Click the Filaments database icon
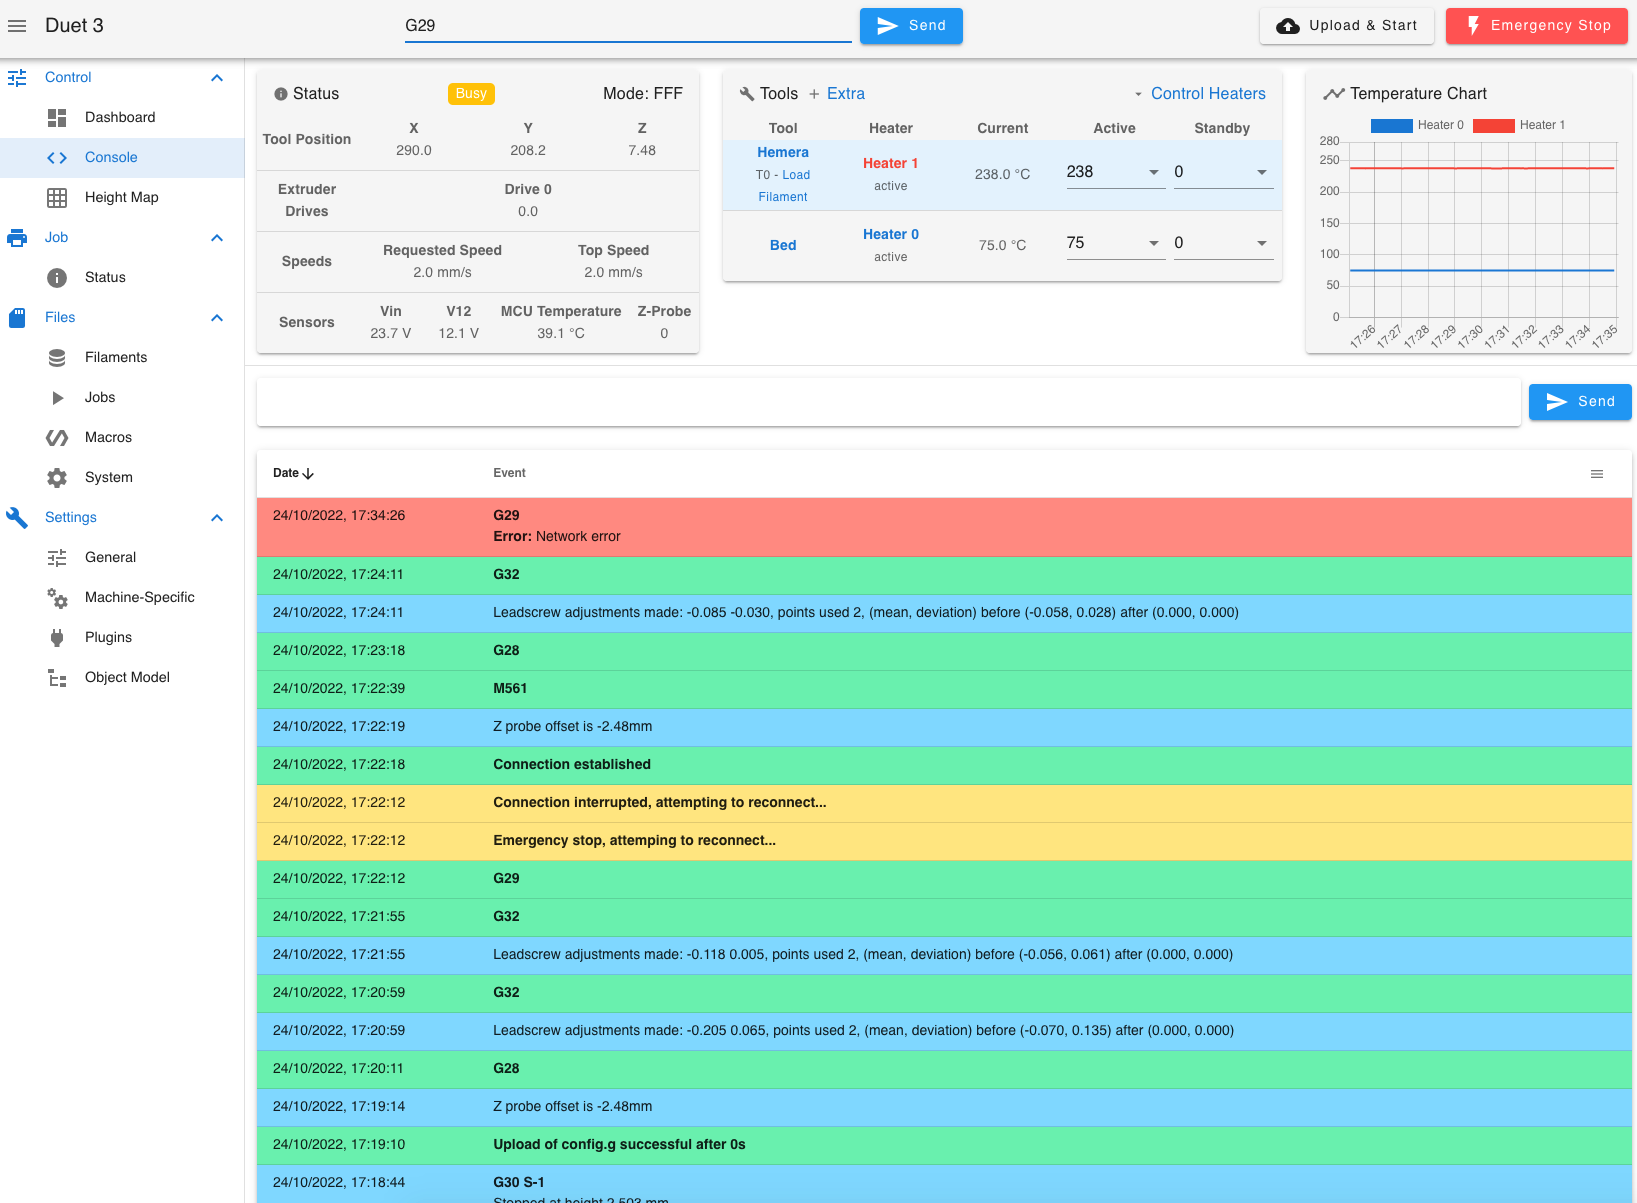 coord(57,357)
